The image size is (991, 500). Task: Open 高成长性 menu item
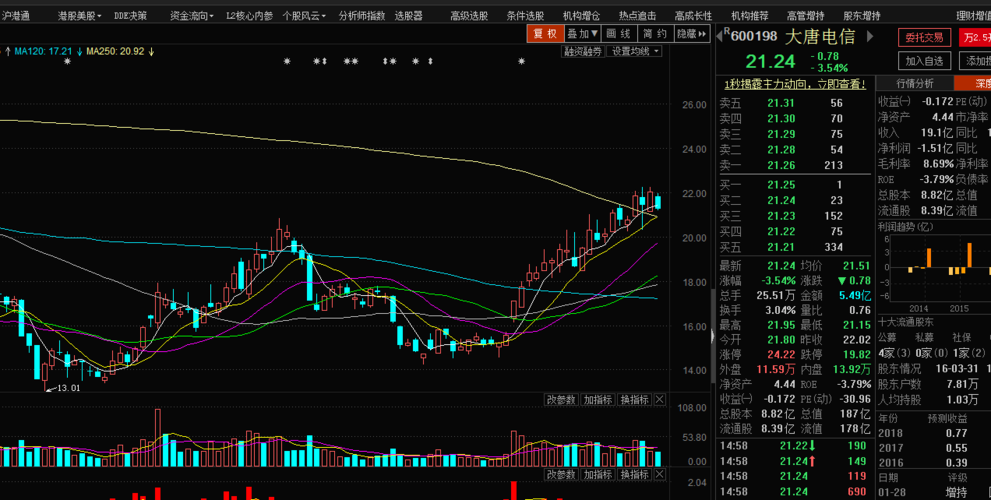[x=693, y=16]
